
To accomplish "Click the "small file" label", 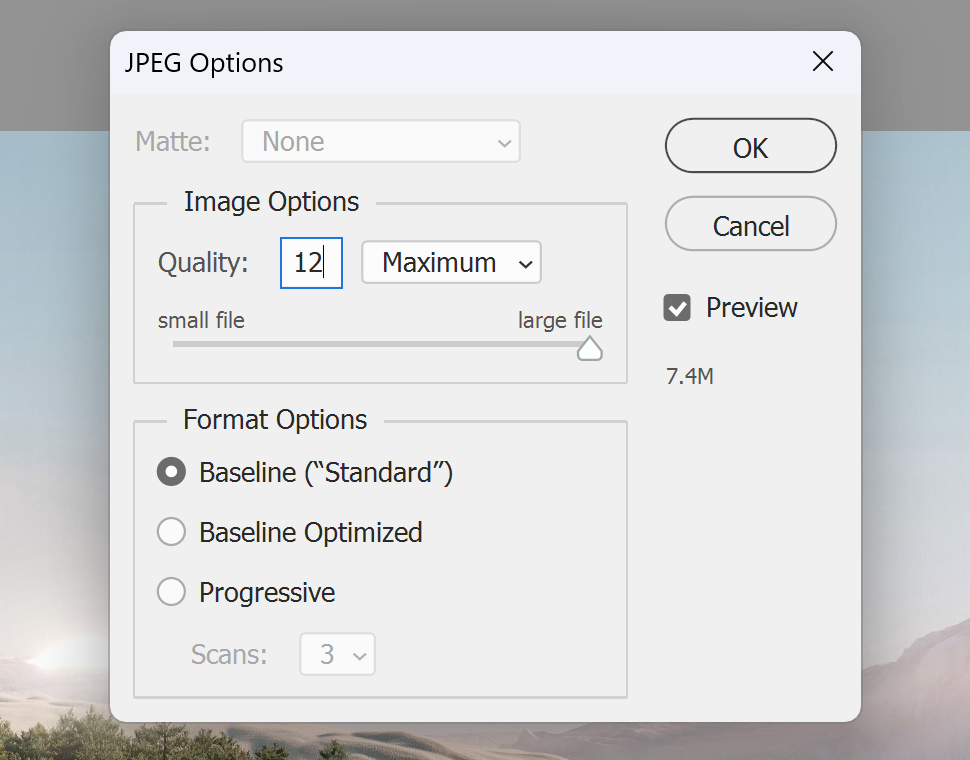I will [x=201, y=320].
